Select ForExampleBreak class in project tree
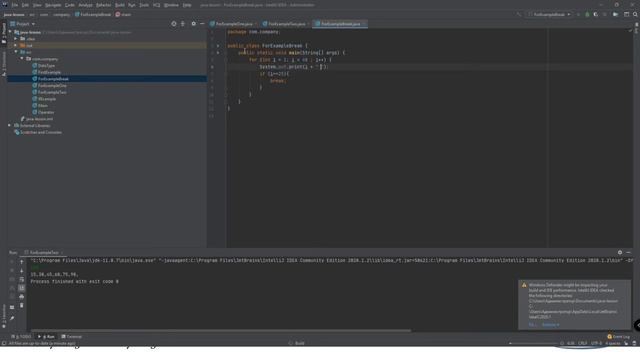The image size is (640, 360). (53, 79)
